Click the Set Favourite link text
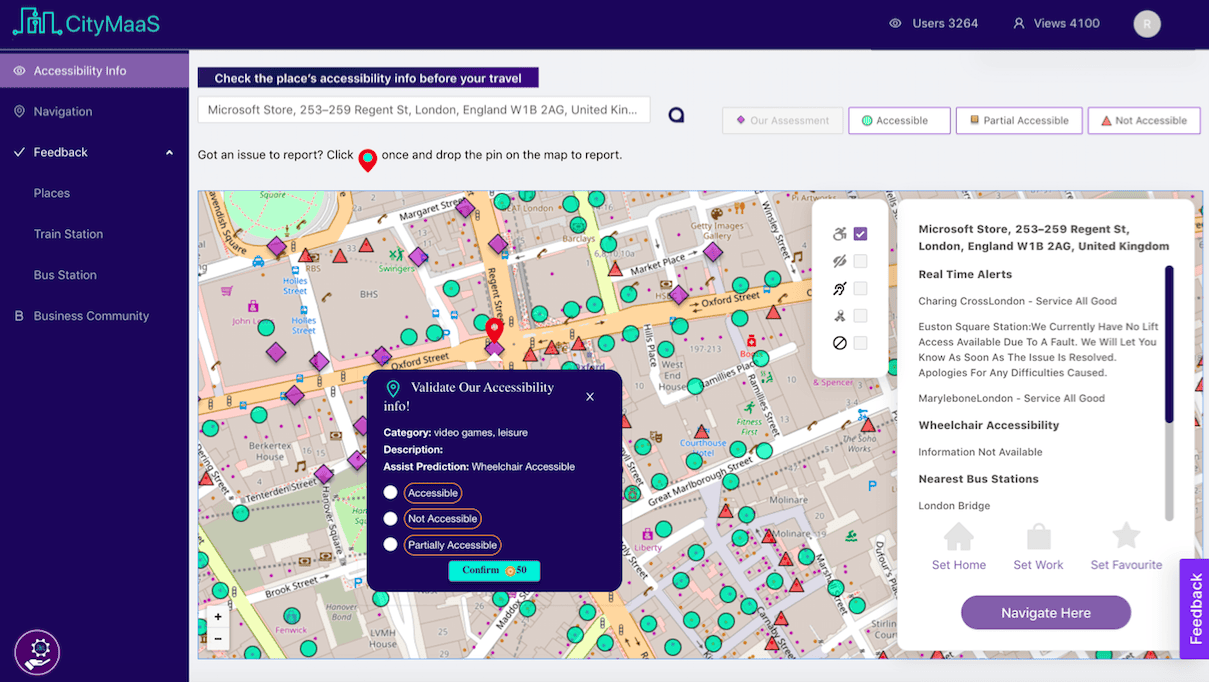Screen dimensions: 1209x682 click(1126, 565)
